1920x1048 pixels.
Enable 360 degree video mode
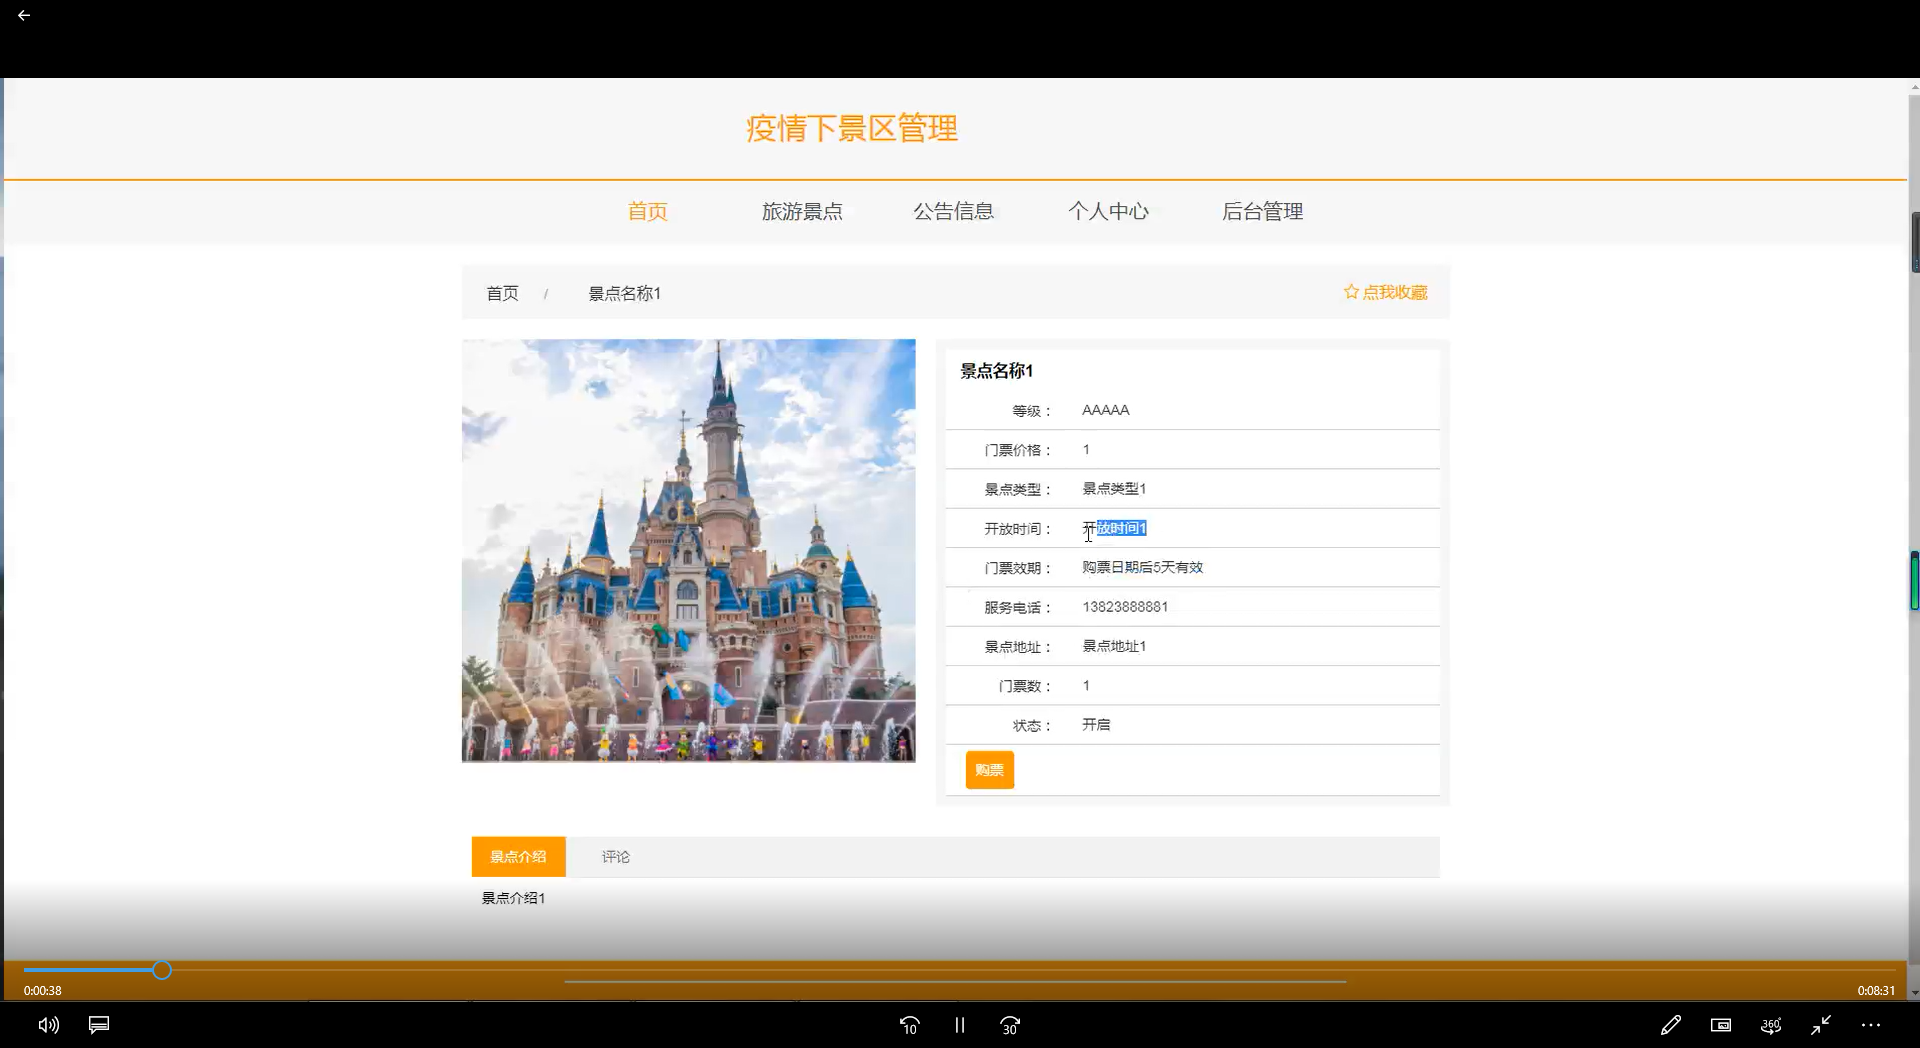point(1771,1025)
